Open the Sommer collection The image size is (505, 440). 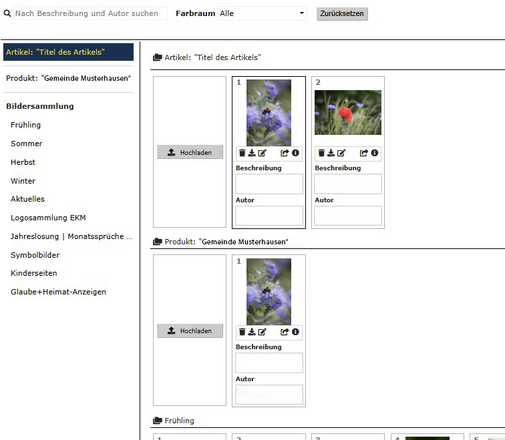coord(26,143)
